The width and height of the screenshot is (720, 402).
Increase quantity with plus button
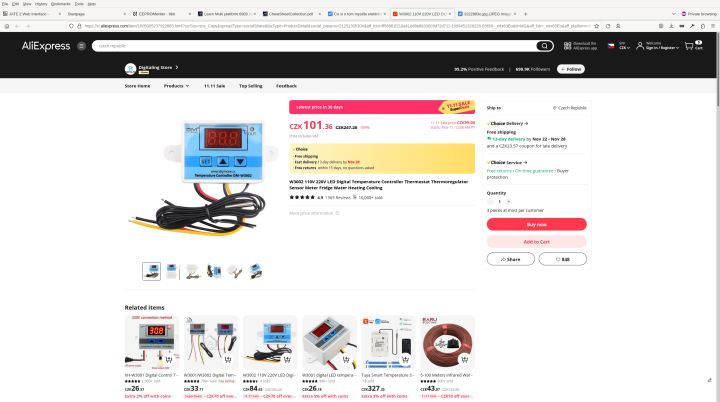[x=508, y=202]
